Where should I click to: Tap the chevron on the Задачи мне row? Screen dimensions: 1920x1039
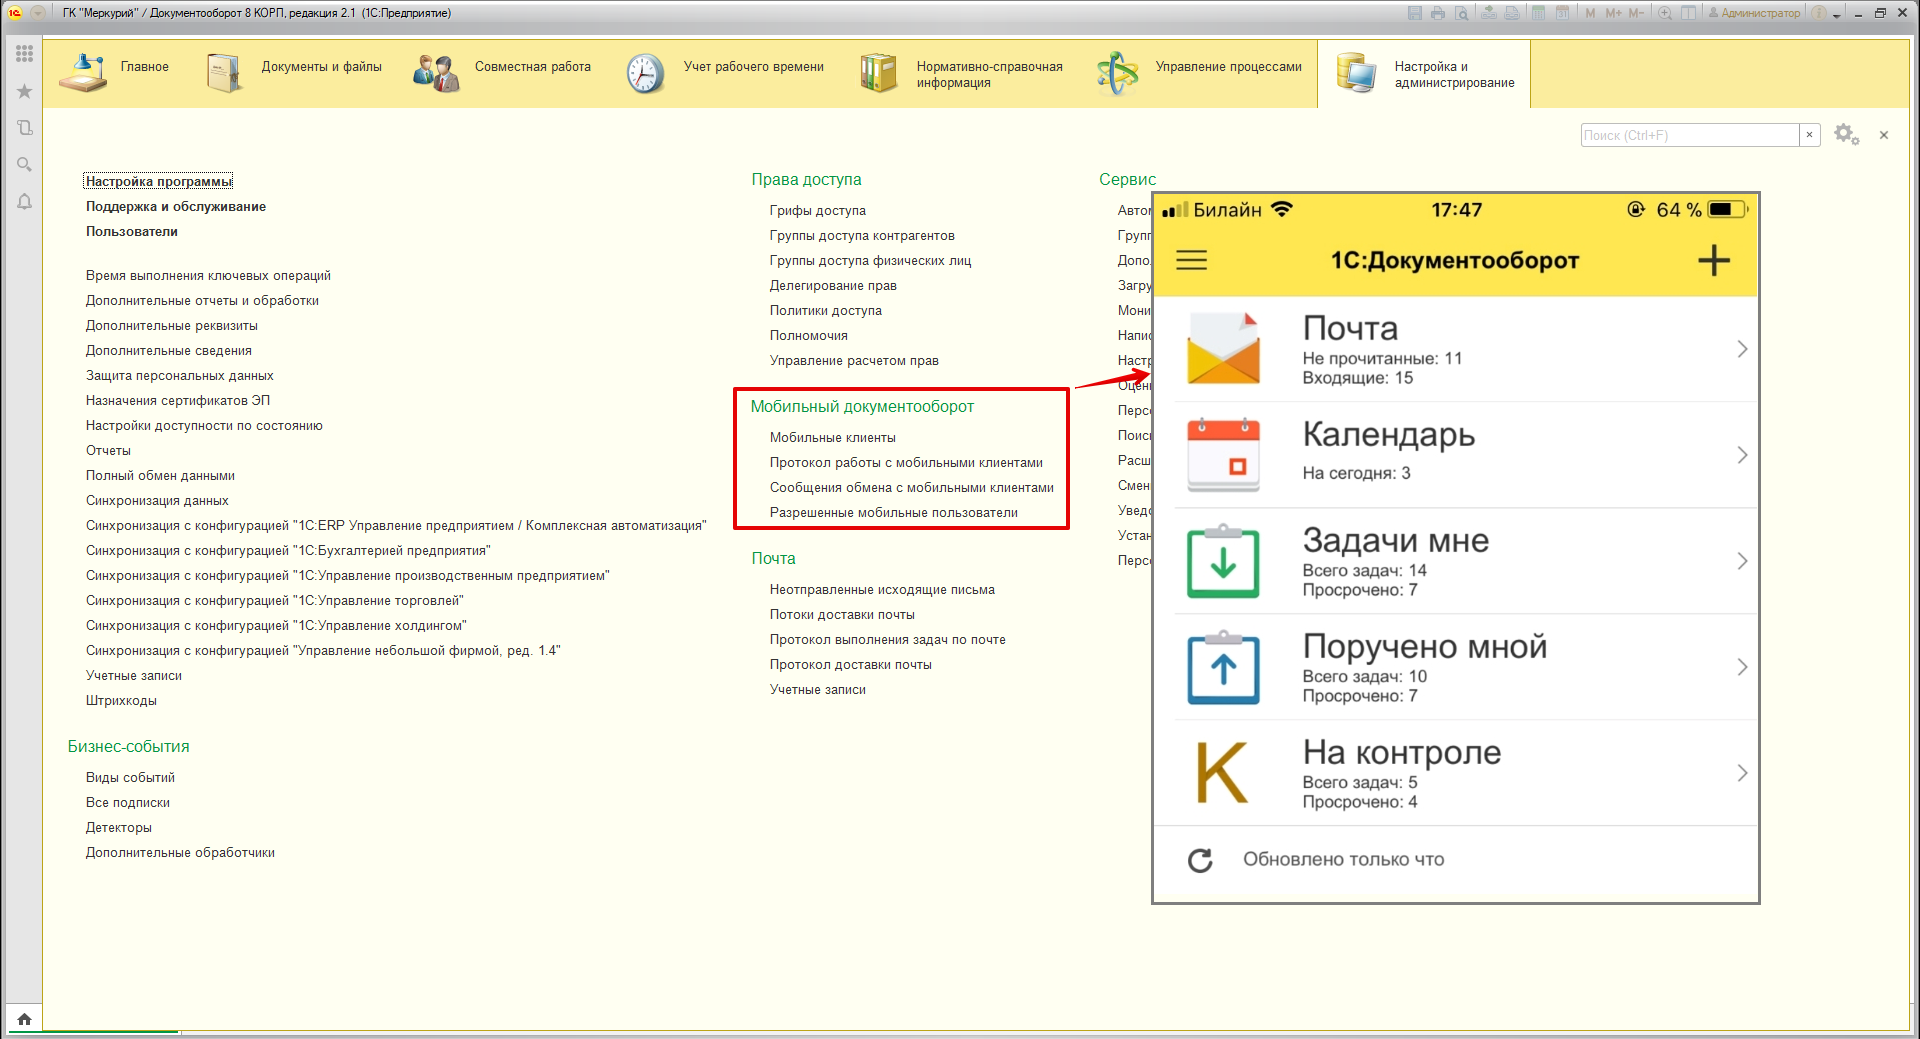(1742, 561)
